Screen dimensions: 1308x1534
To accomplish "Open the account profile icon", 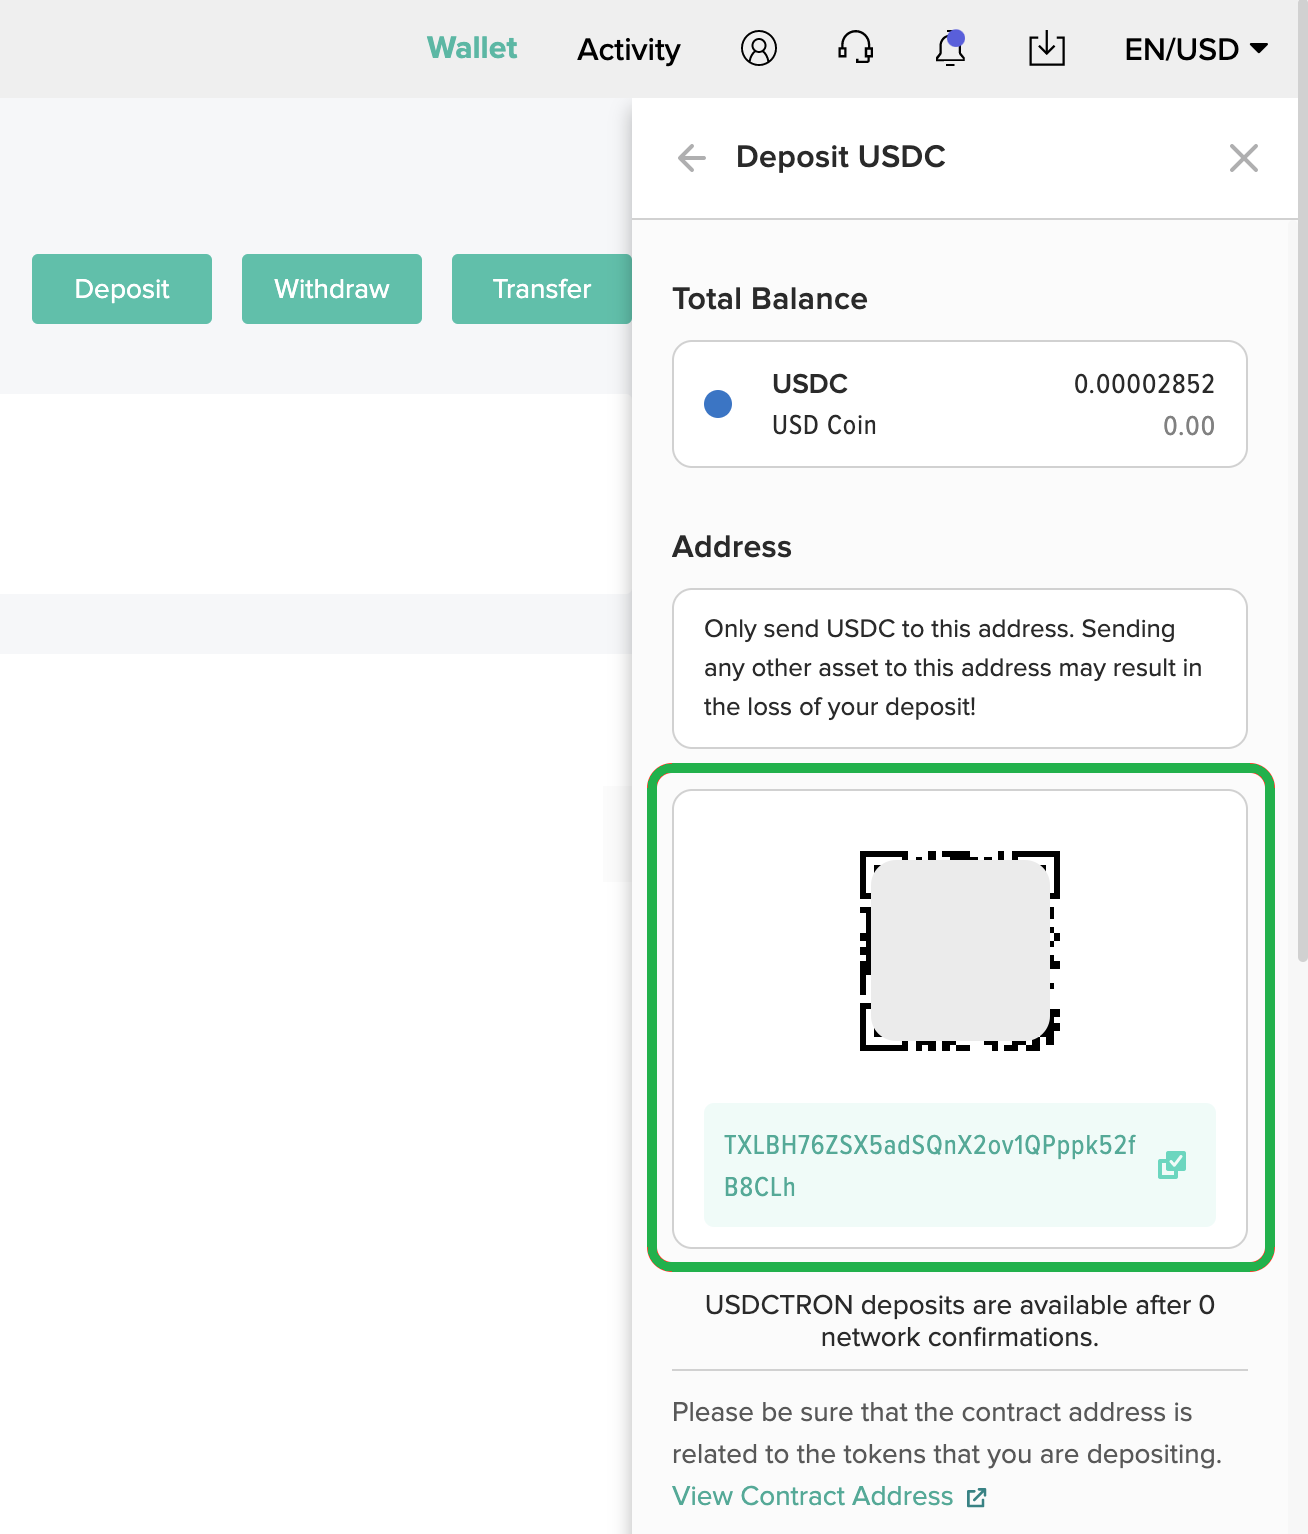I will coord(759,48).
